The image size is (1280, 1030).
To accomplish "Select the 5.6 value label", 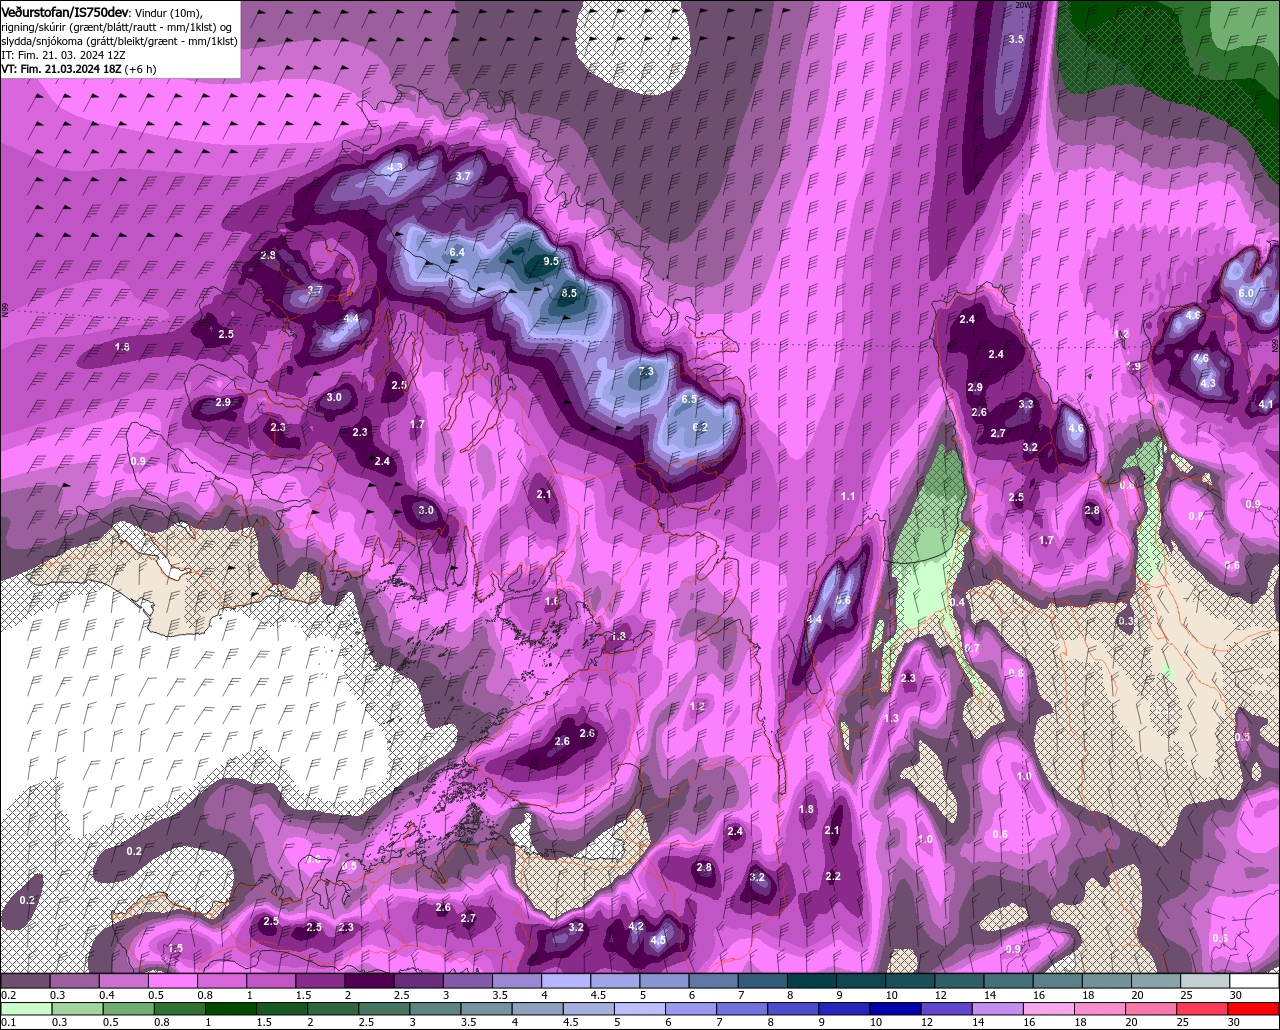I will pyautogui.click(x=843, y=601).
